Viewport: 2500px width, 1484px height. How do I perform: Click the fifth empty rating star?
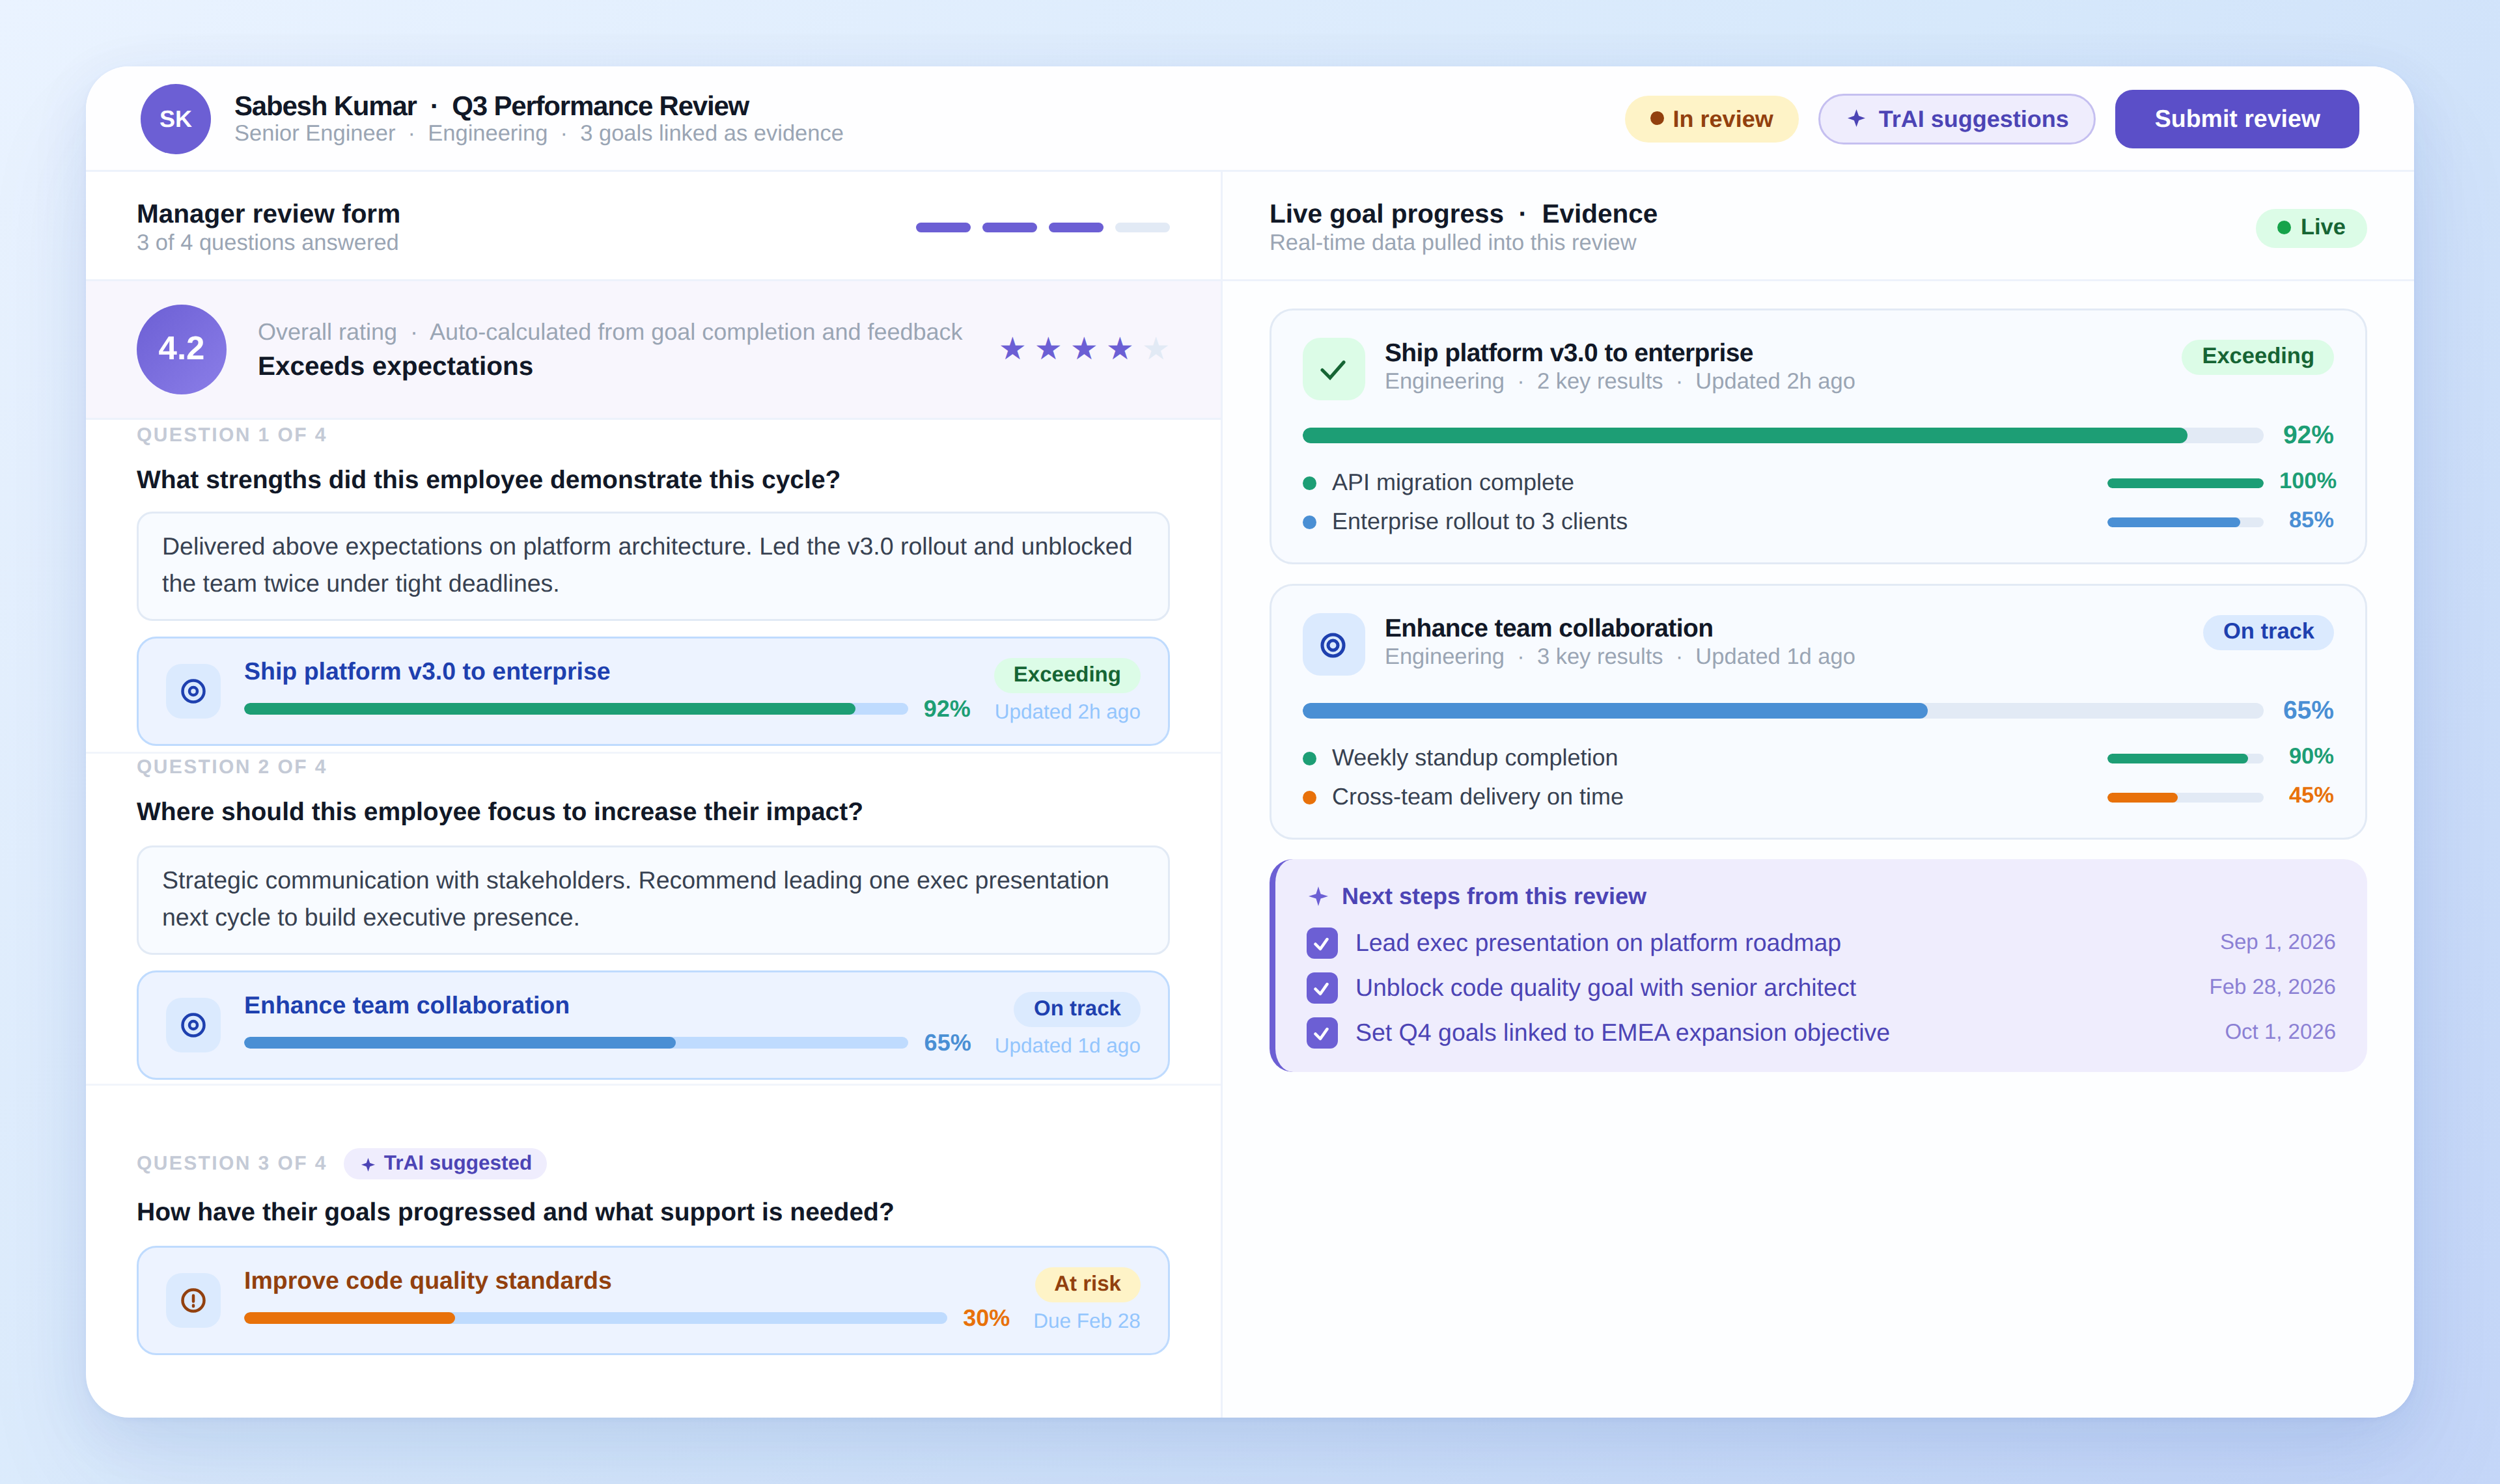tap(1156, 348)
